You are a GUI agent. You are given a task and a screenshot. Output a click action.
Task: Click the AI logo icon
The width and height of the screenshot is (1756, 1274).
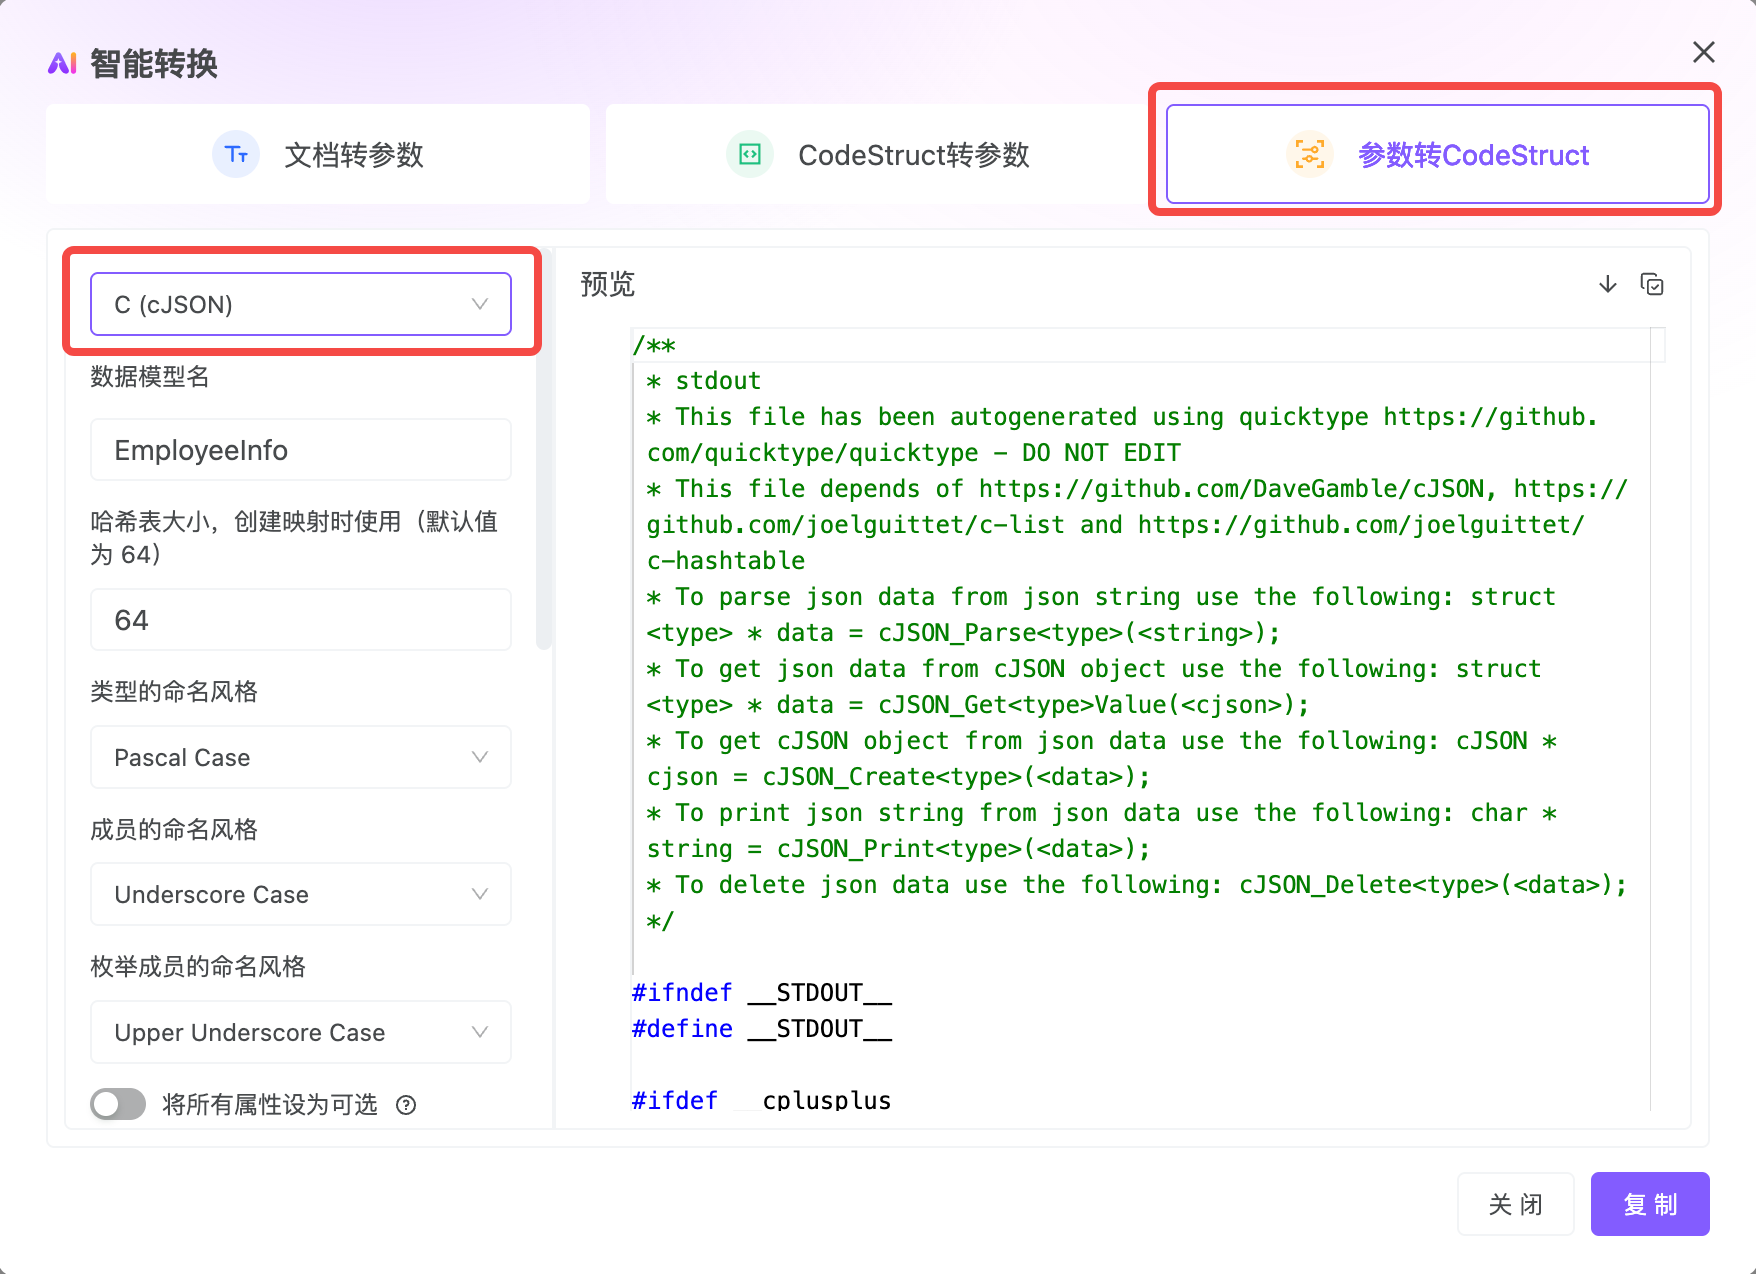coord(62,64)
